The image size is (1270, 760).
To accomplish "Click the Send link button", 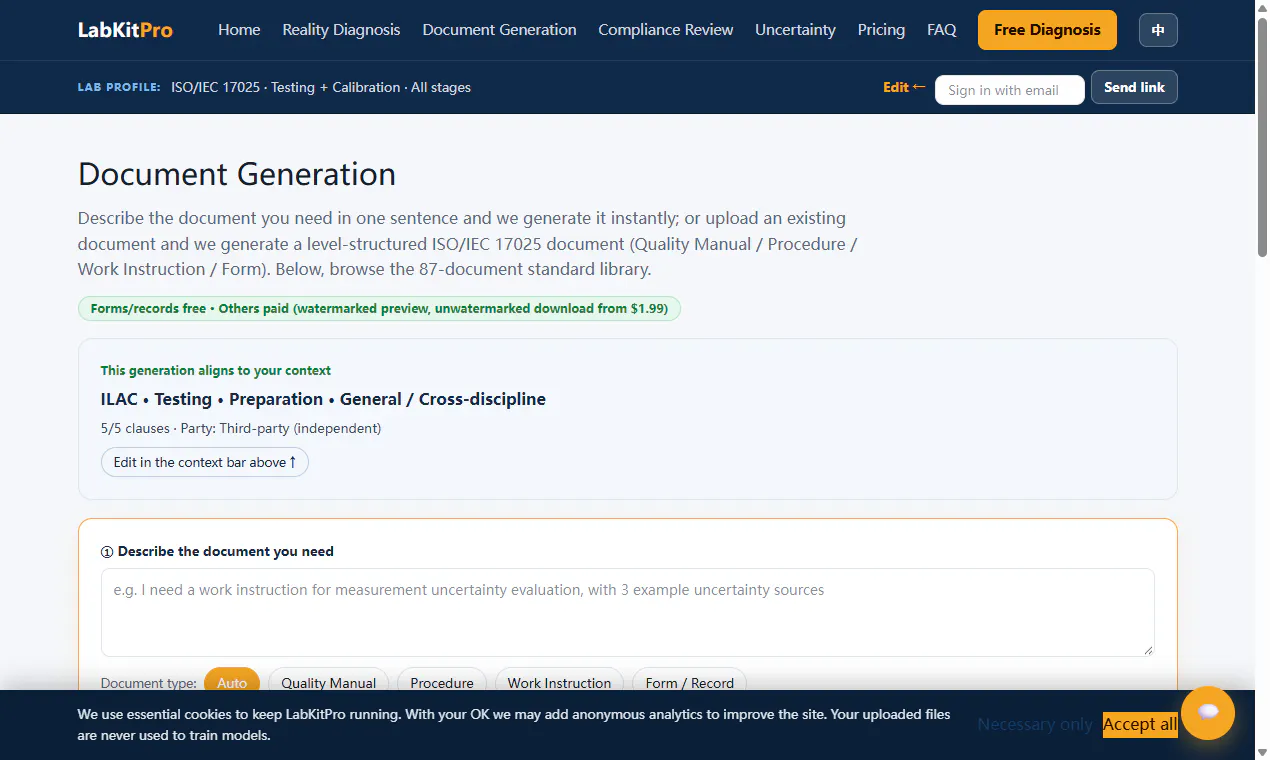I will (x=1134, y=87).
